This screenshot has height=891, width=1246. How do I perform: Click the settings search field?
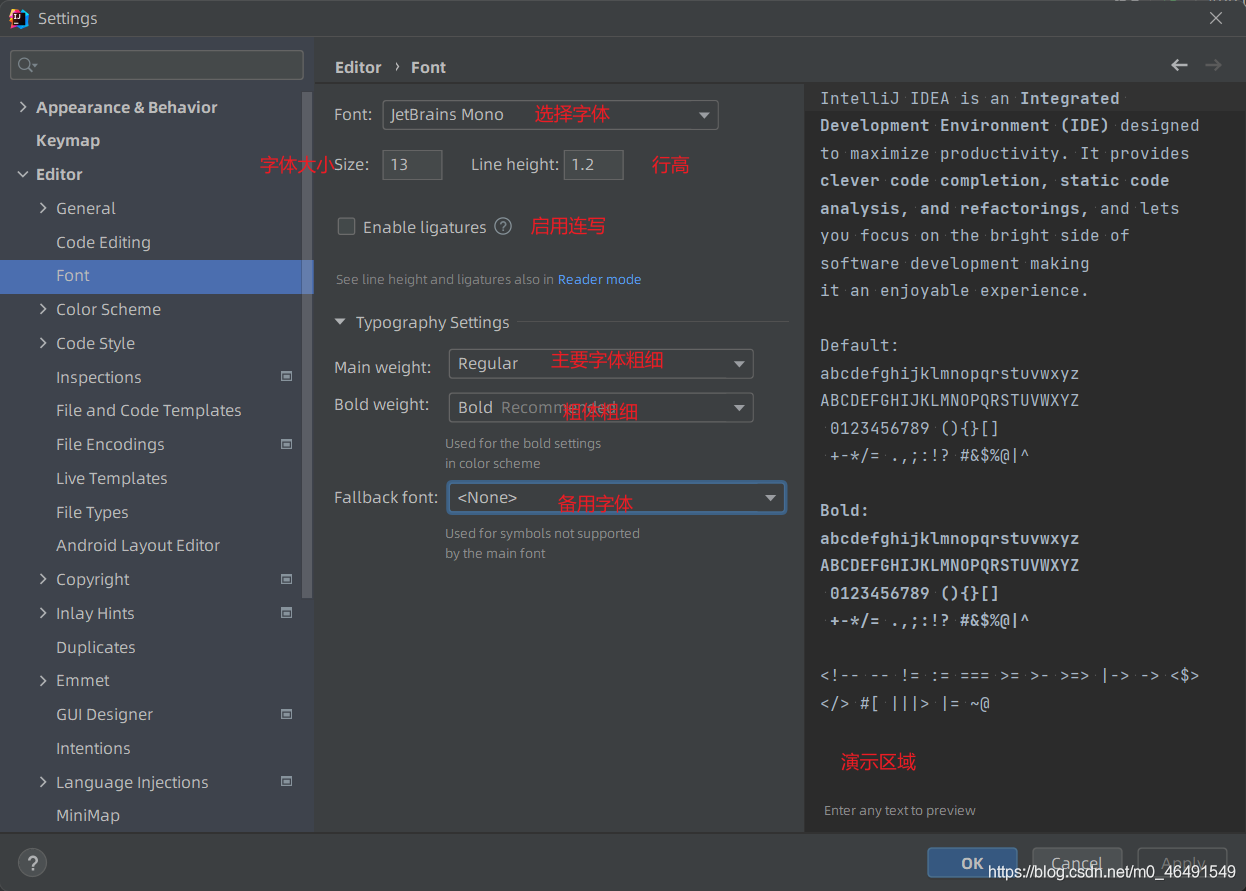click(x=157, y=65)
